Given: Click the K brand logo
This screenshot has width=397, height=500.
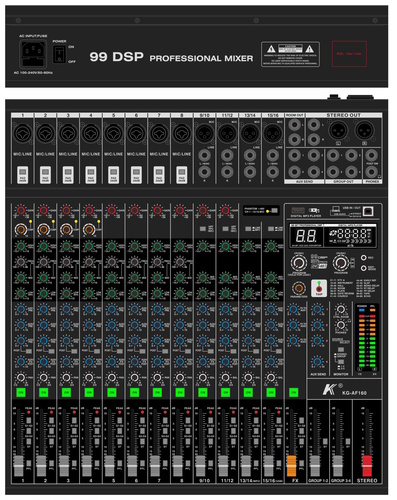Looking at the screenshot, I should click(x=329, y=390).
